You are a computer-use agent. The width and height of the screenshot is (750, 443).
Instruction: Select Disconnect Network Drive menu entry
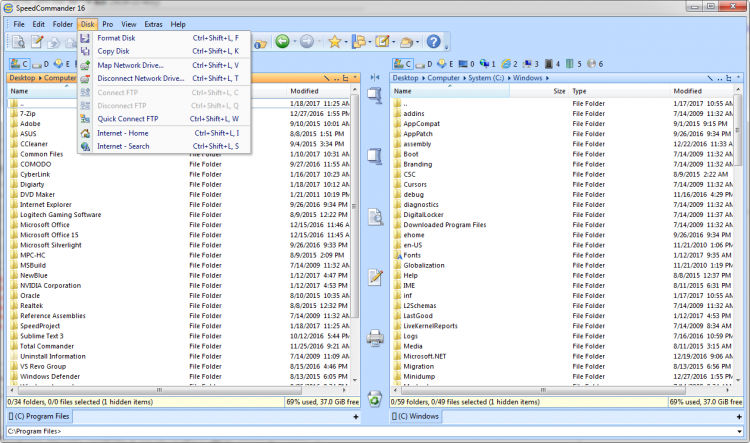pos(165,78)
